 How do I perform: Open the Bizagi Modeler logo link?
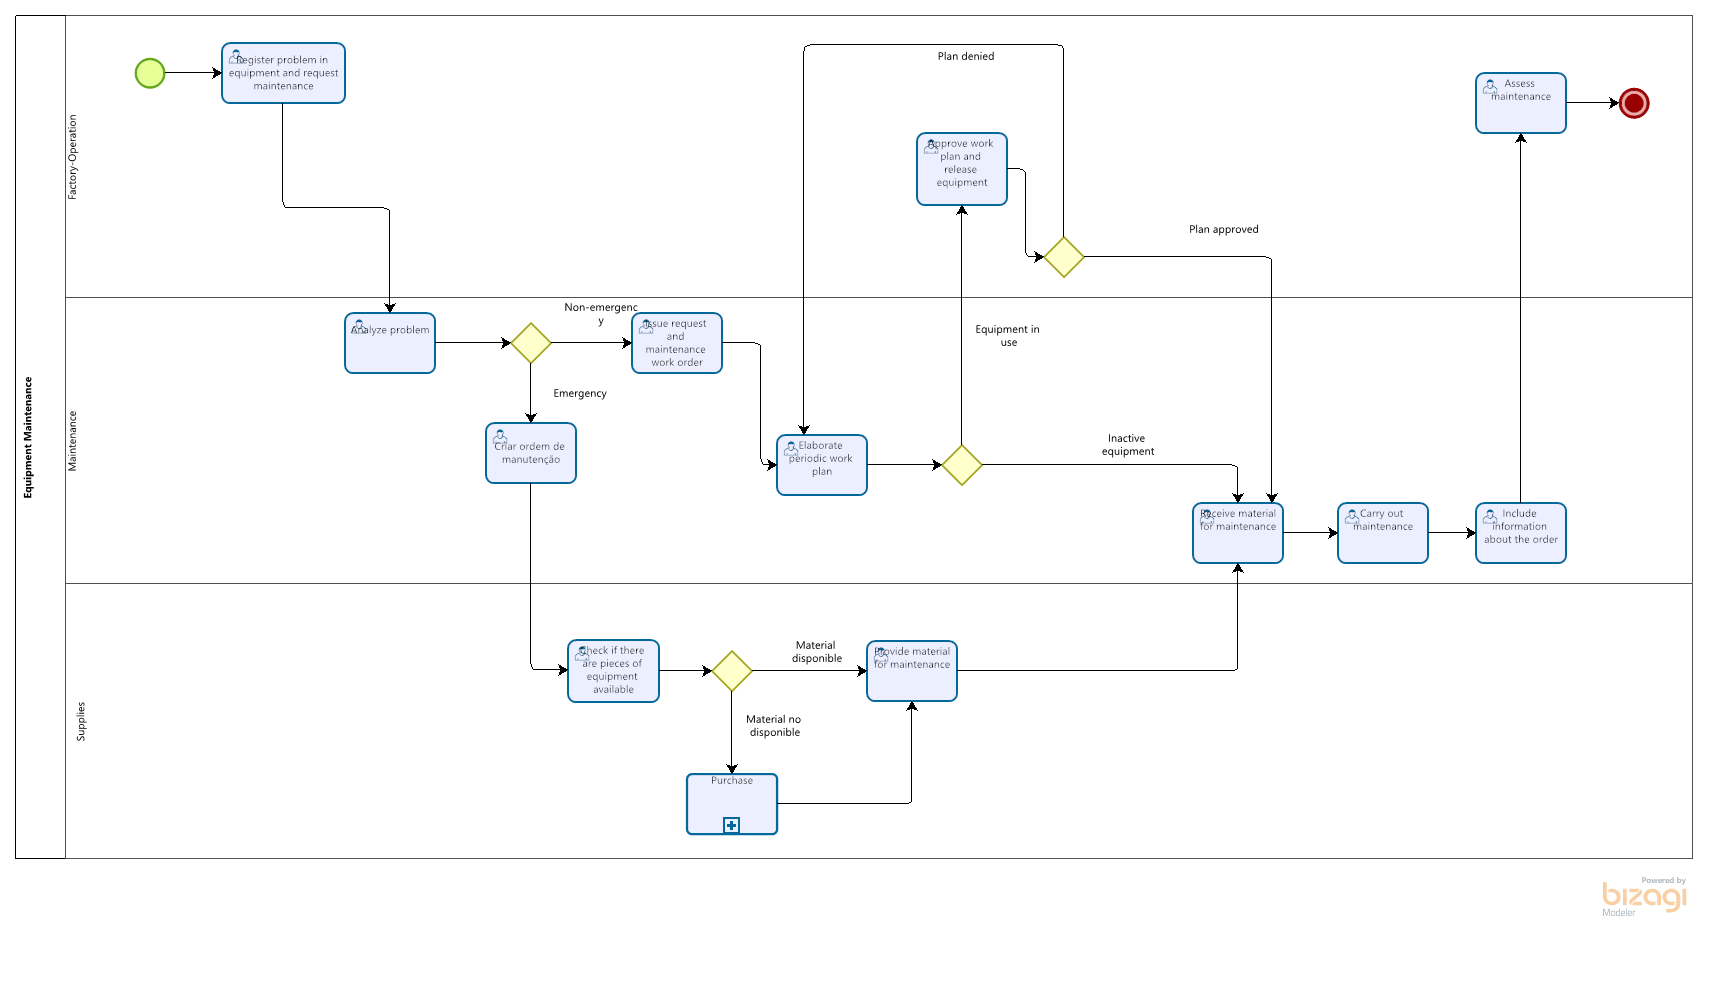1643,896
